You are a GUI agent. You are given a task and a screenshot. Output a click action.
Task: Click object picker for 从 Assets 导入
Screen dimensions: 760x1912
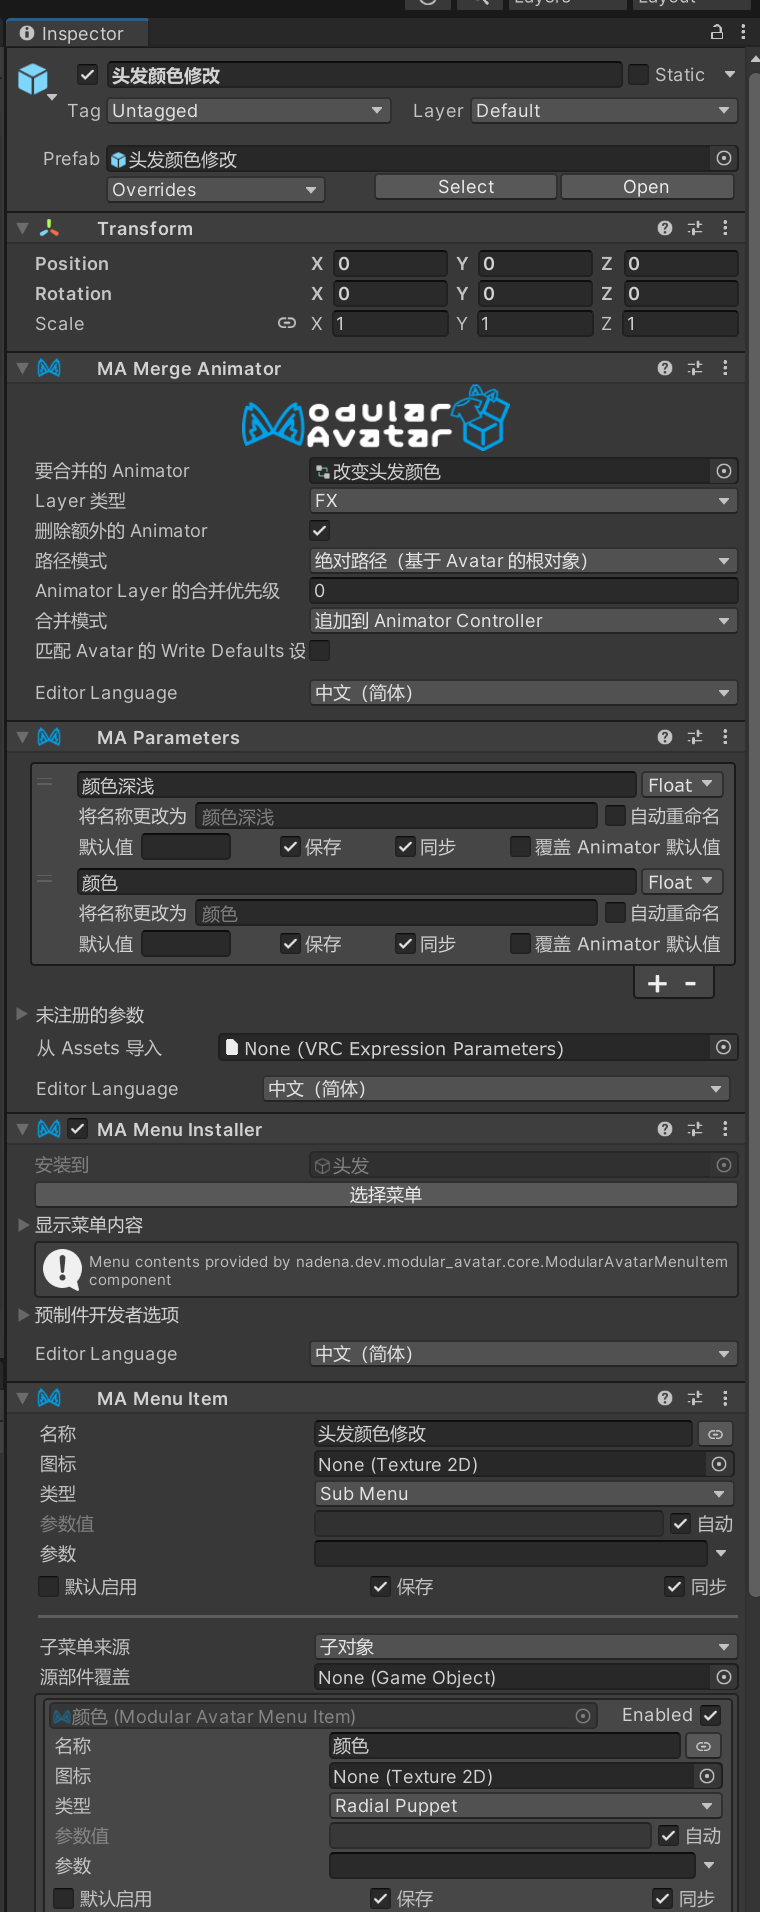pos(723,1047)
